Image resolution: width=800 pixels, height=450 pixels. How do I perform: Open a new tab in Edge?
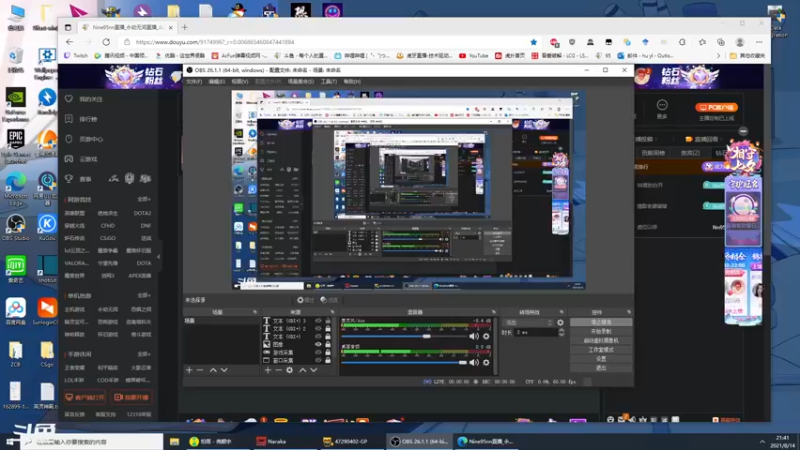pyautogui.click(x=185, y=27)
